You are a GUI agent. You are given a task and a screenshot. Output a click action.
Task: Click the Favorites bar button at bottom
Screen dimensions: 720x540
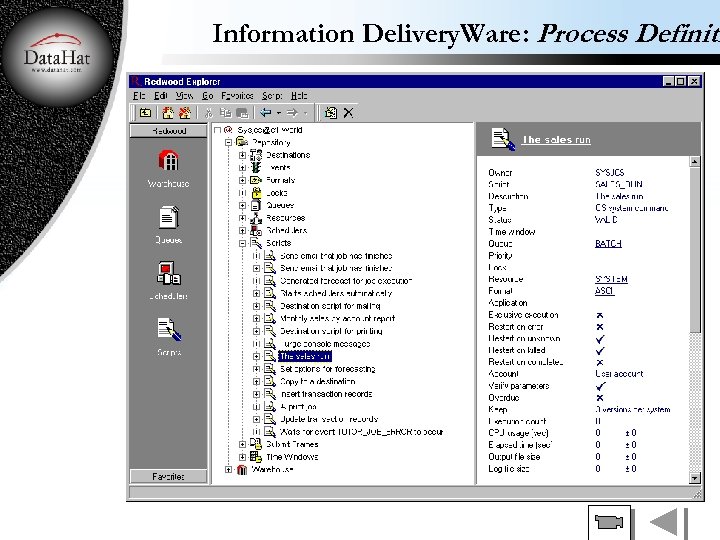coord(169,477)
